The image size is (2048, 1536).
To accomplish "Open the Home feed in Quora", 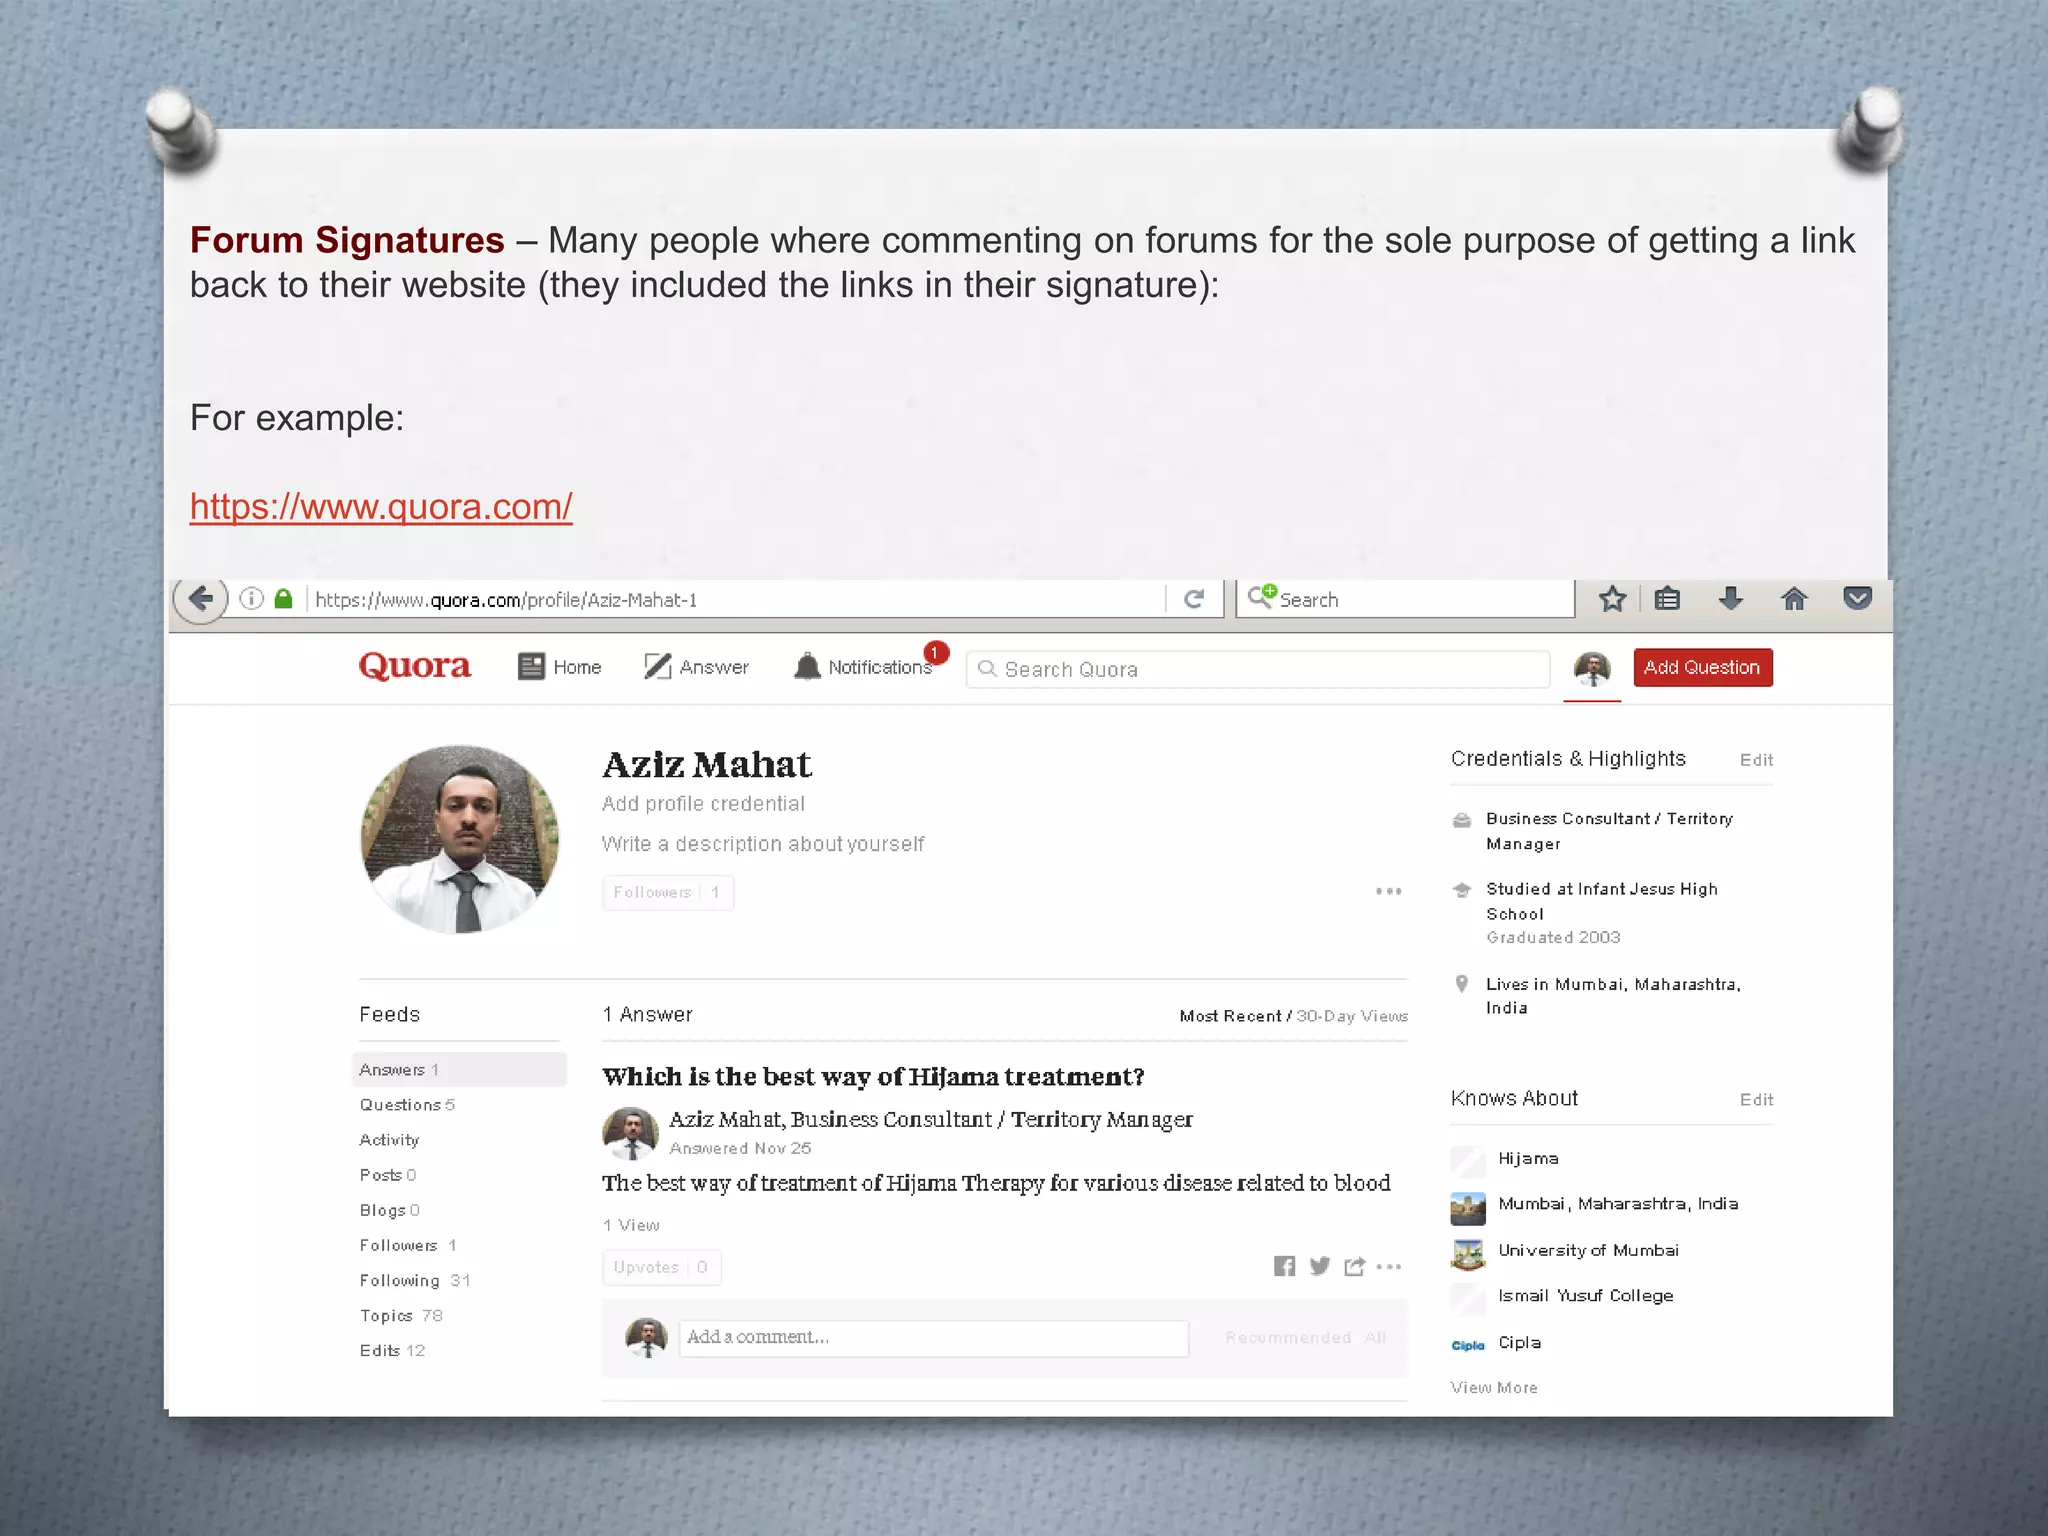I will pos(560,667).
